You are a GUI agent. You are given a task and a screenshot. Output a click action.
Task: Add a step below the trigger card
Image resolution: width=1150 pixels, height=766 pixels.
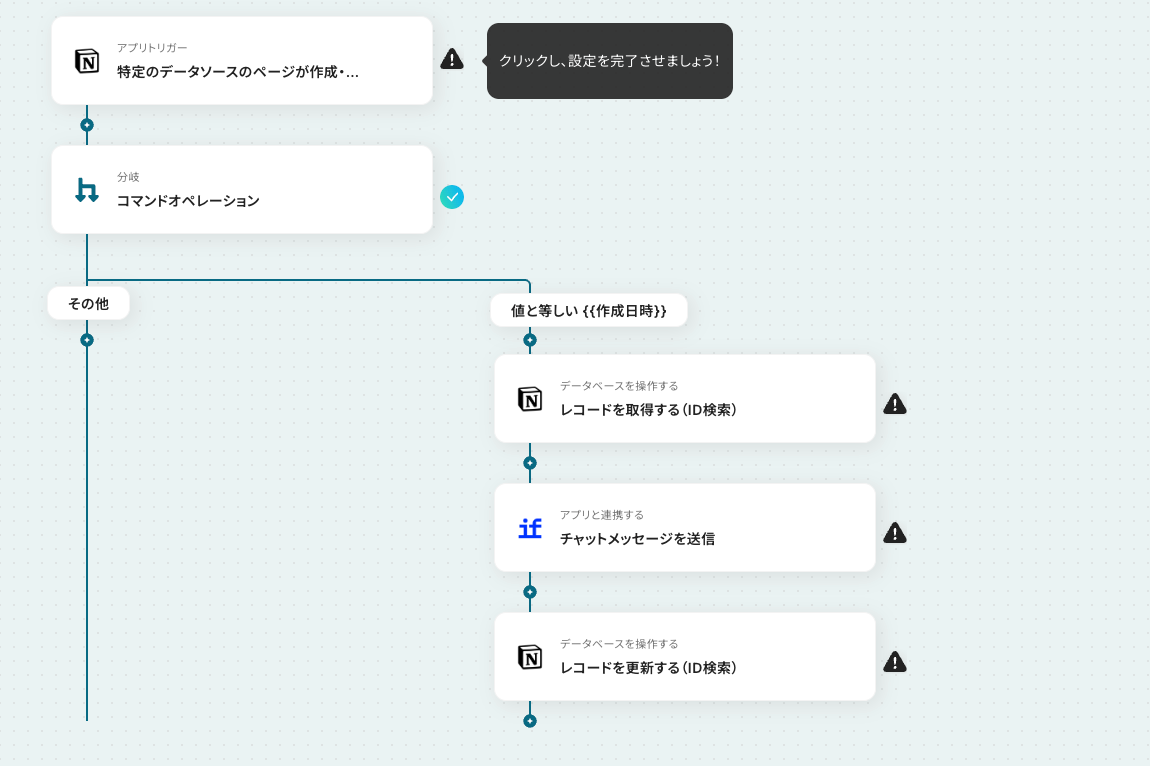[87, 125]
